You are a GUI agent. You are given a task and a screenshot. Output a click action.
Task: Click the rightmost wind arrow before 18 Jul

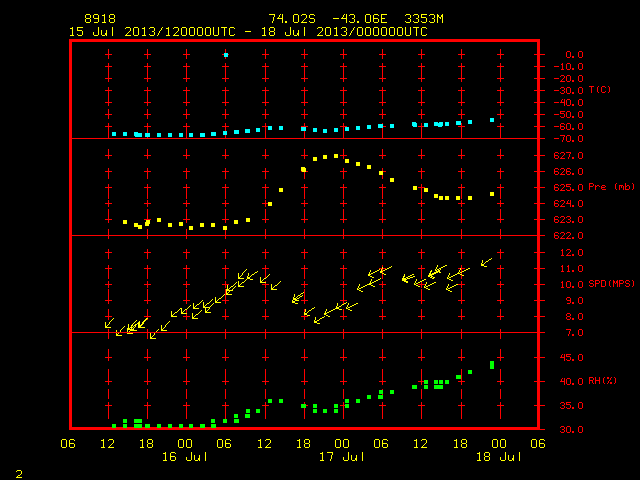[x=486, y=262]
